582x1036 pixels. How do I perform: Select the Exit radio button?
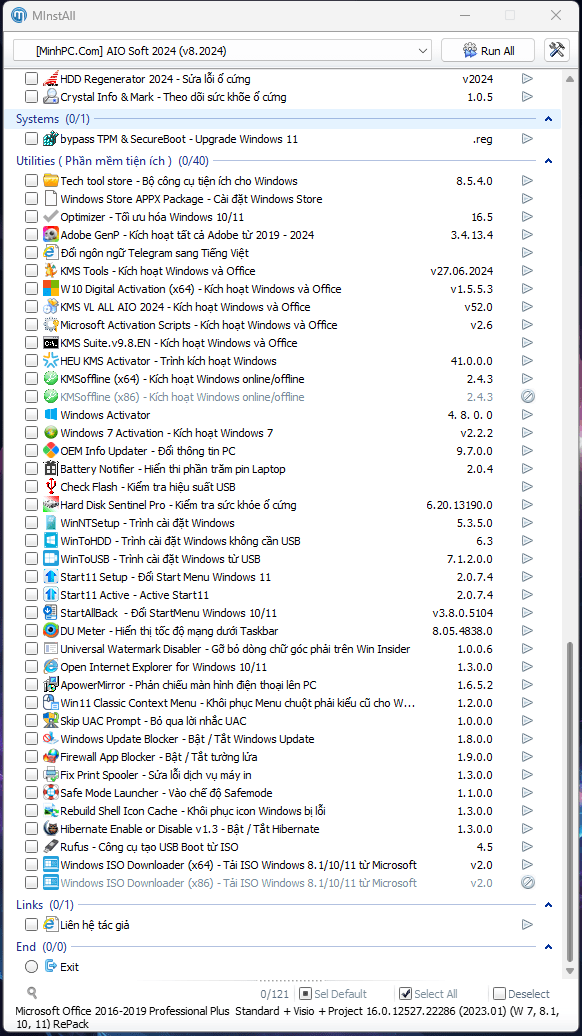tap(31, 967)
